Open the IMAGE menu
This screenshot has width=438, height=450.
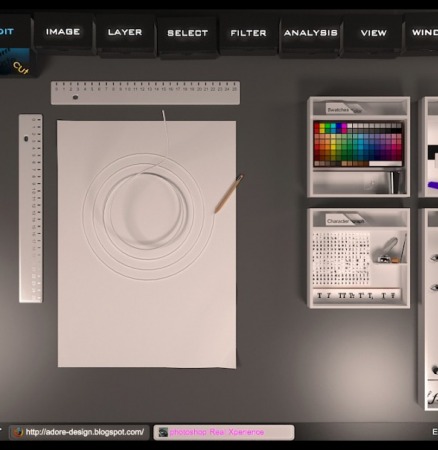(63, 32)
